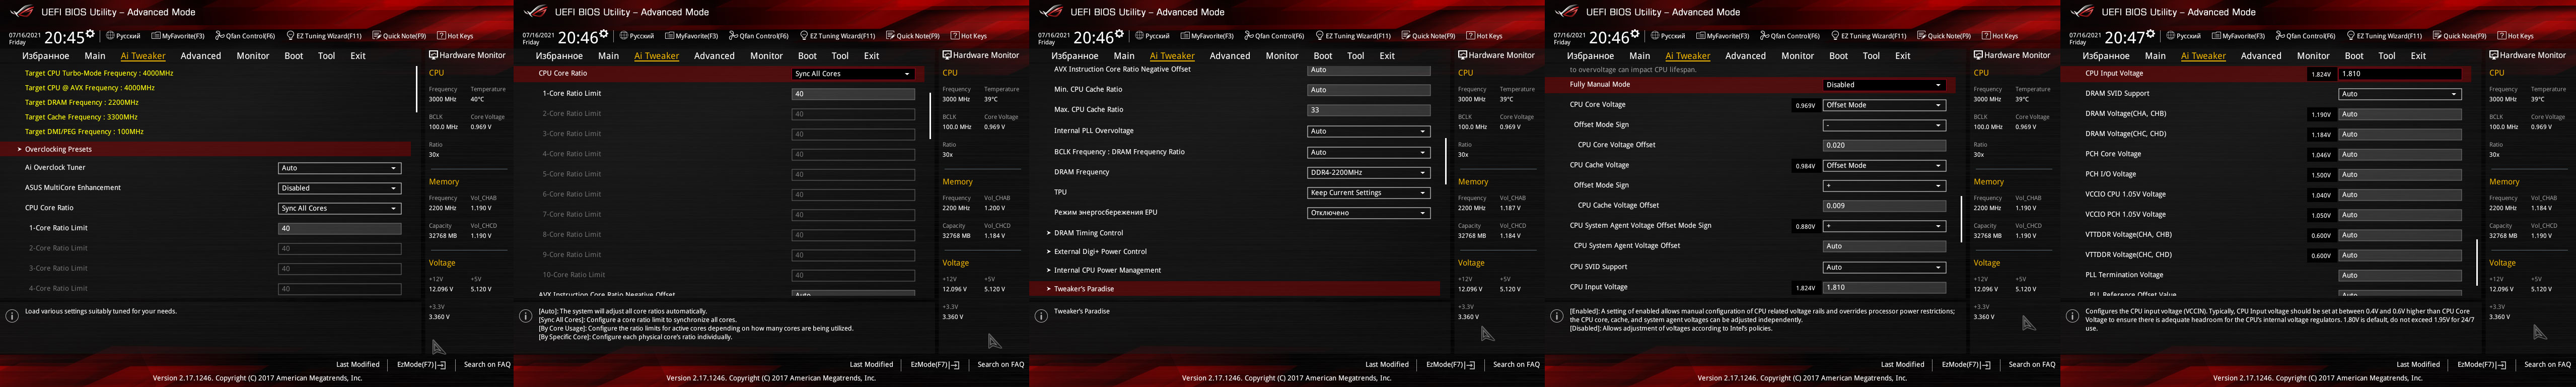
Task: Open Quick Note(F9) in the 20:45 screenshot
Action: coord(399,36)
